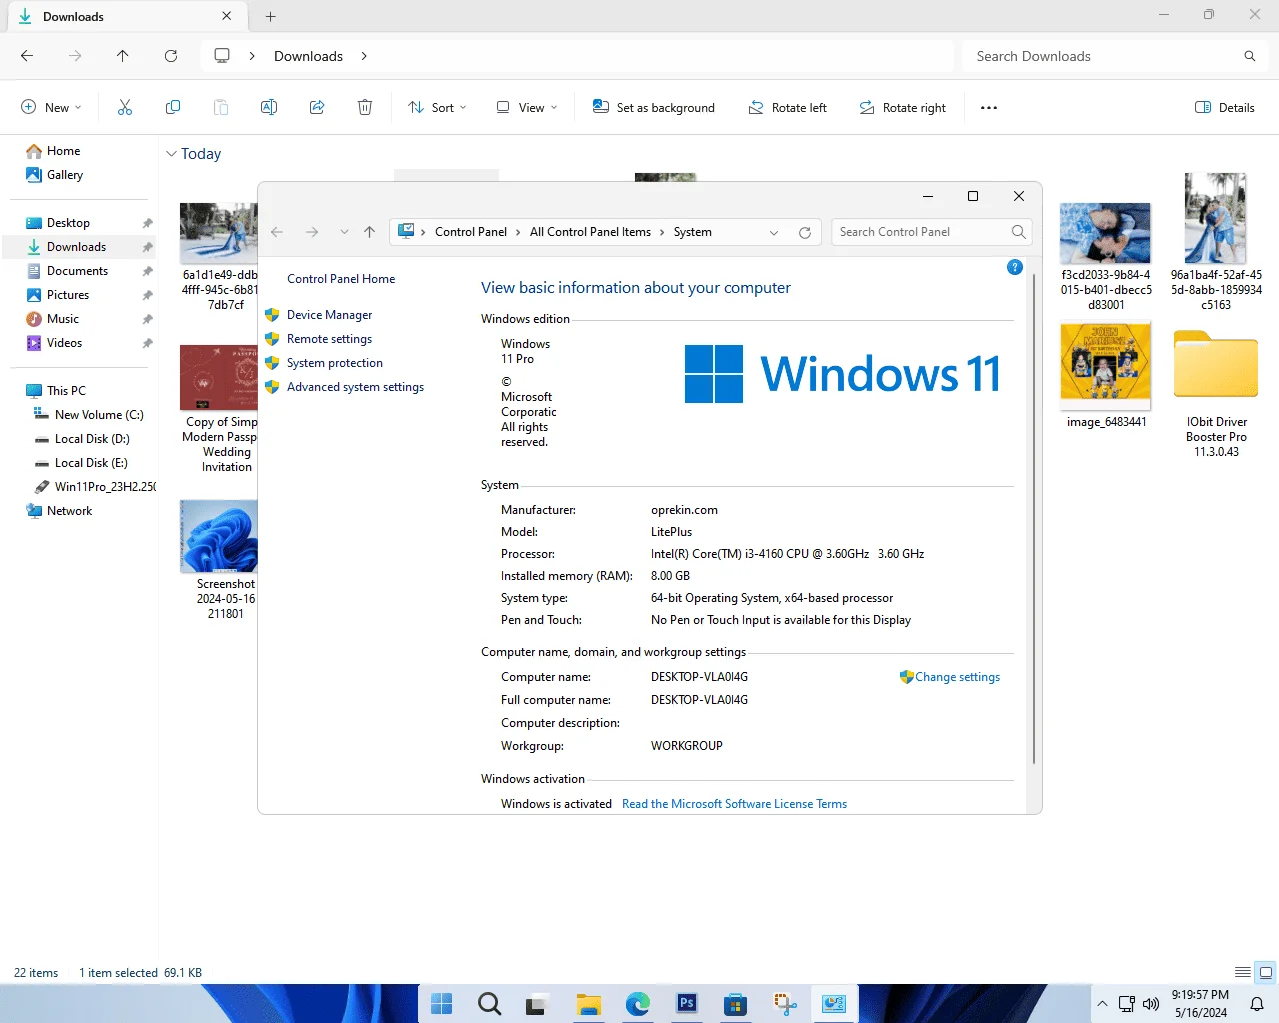Click the Cut scissors icon in Explorer toolbar
This screenshot has height=1023, width=1279.
(x=125, y=107)
